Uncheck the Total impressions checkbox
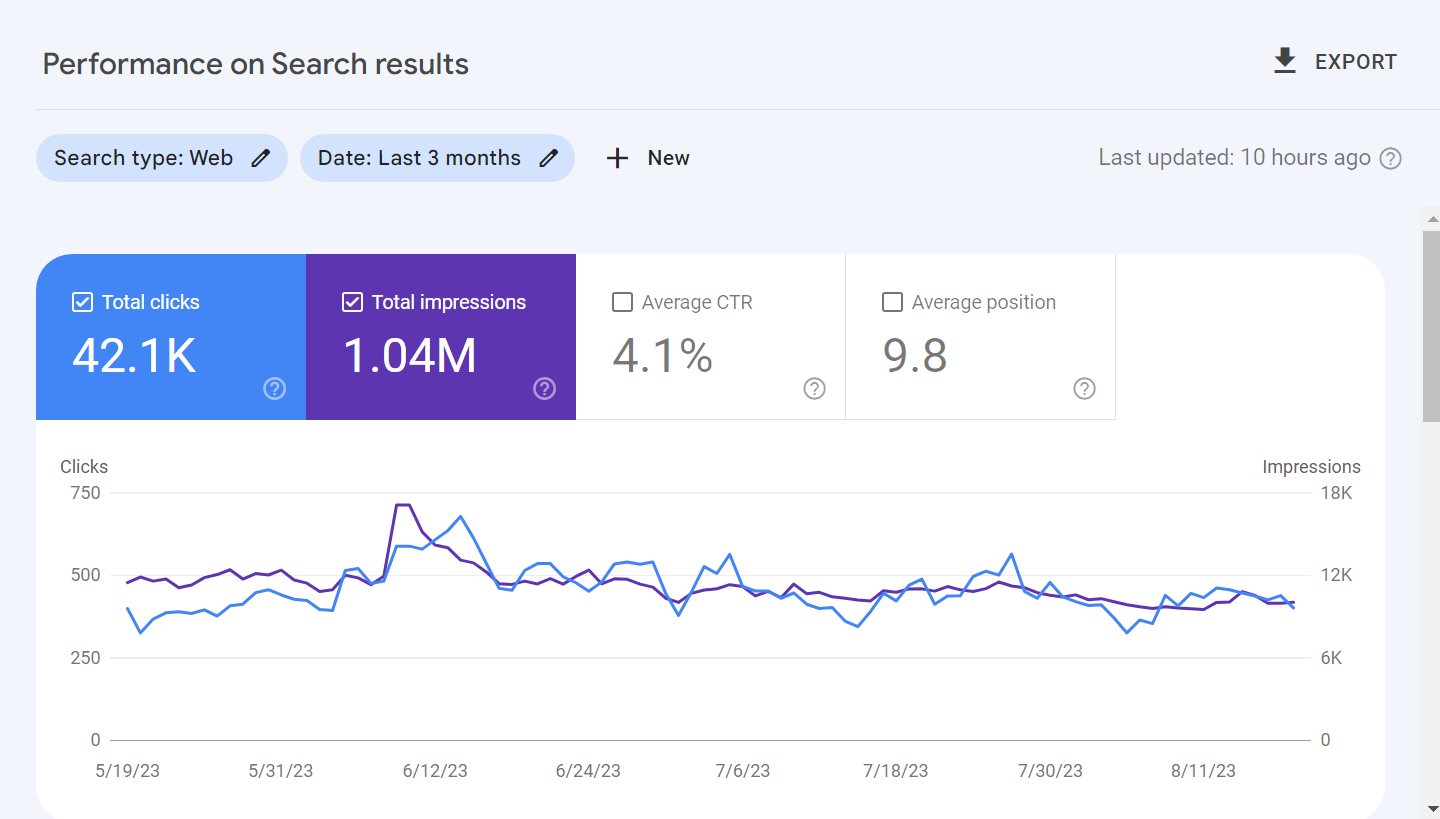Screen dimensions: 1440x819 [x=352, y=301]
